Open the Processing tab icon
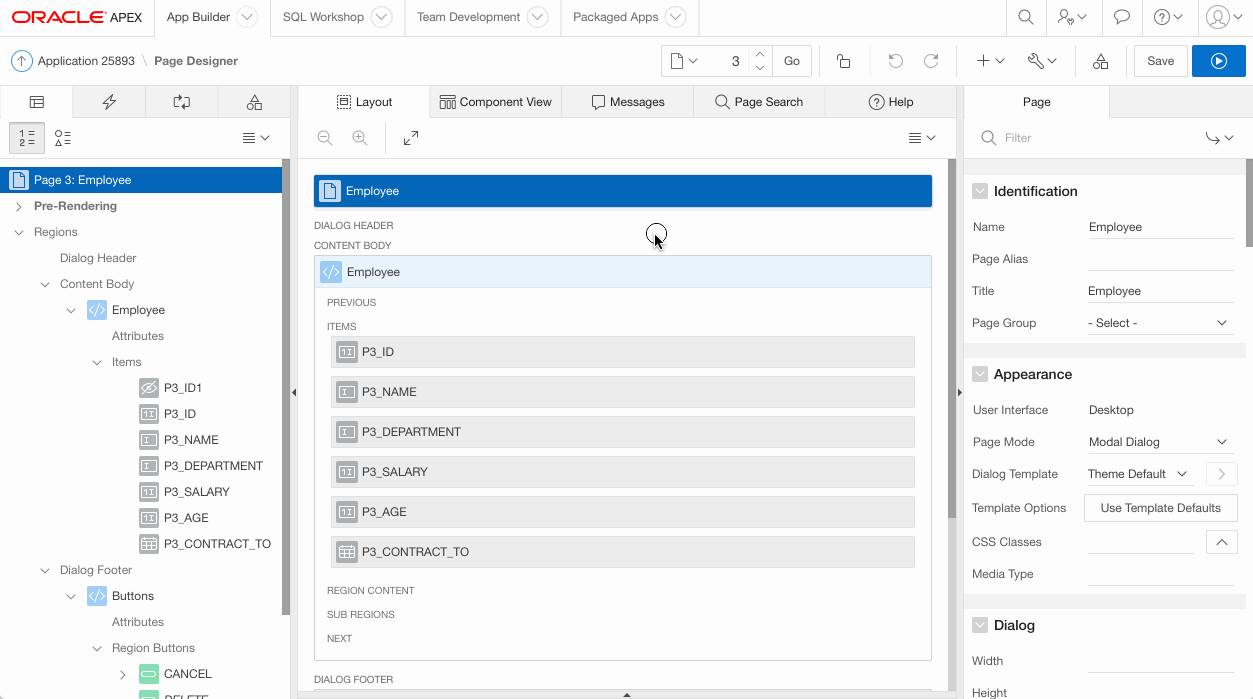 [181, 102]
